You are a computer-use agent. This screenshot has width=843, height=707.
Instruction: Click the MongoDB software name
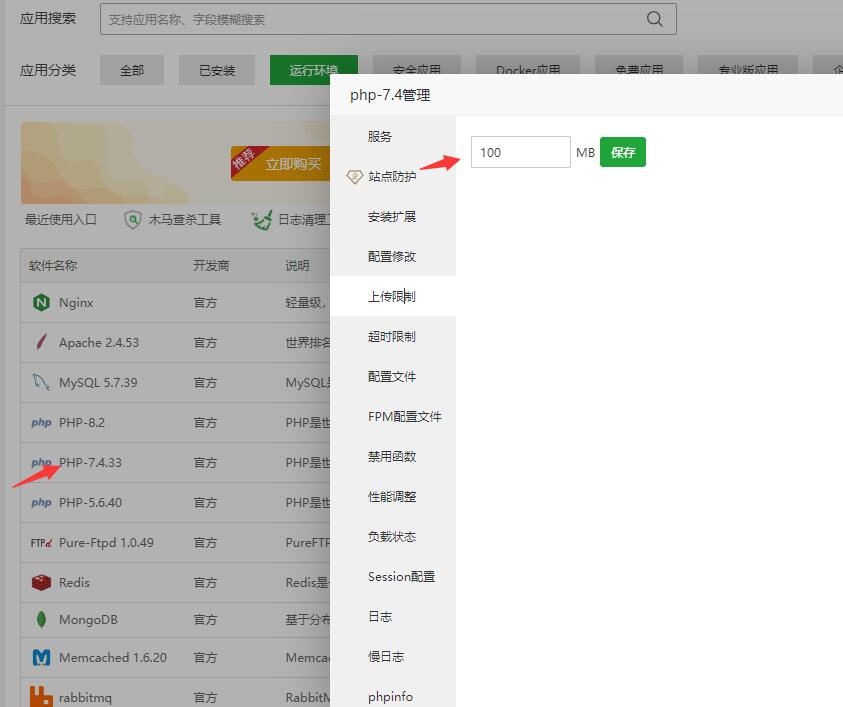(x=88, y=619)
